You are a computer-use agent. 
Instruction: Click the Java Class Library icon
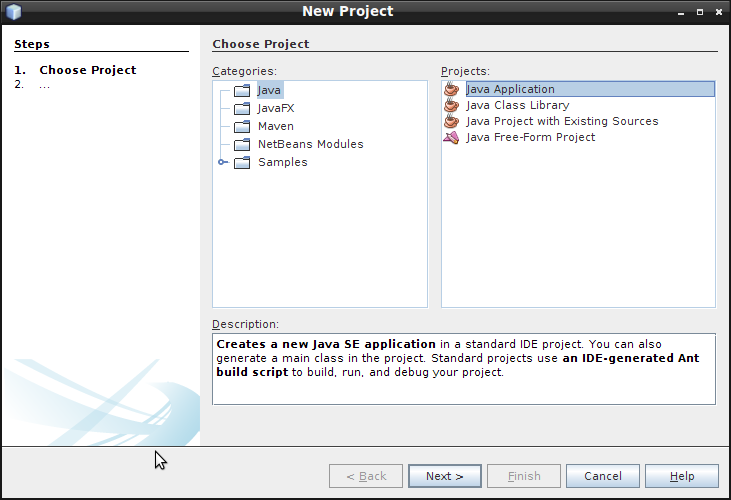click(452, 105)
